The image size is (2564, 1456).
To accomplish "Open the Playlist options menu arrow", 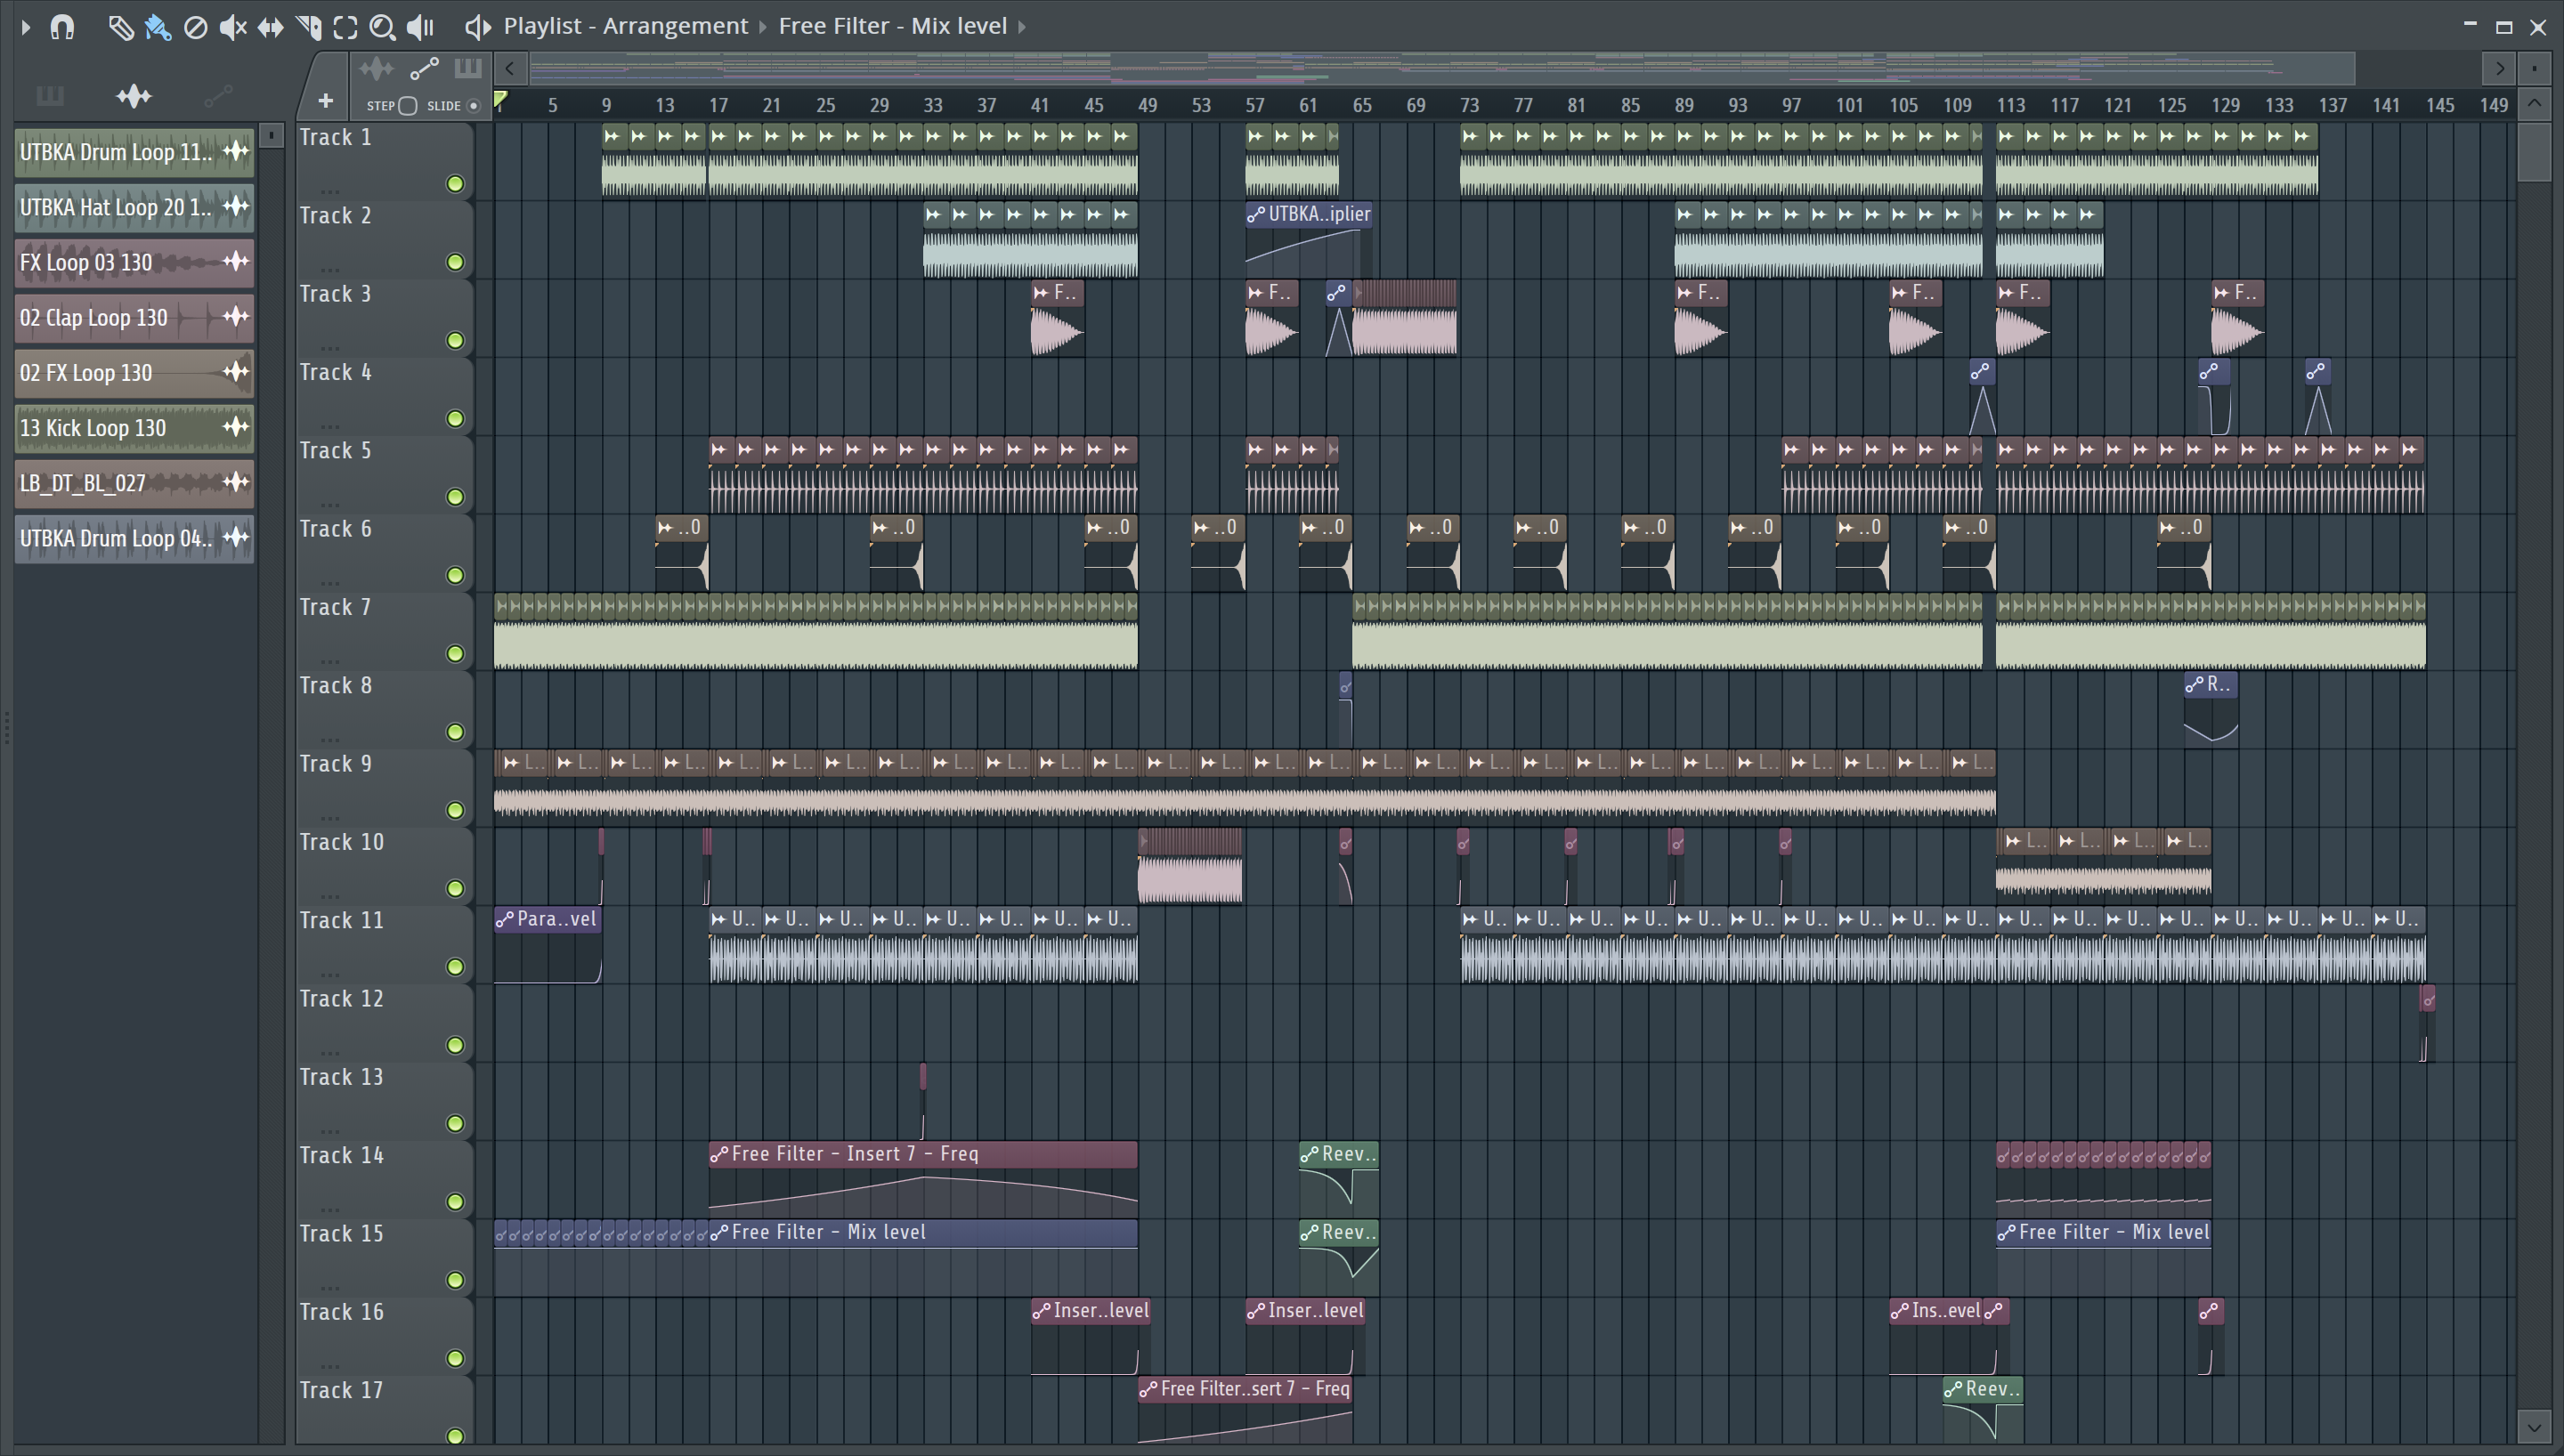I will coord(26,27).
